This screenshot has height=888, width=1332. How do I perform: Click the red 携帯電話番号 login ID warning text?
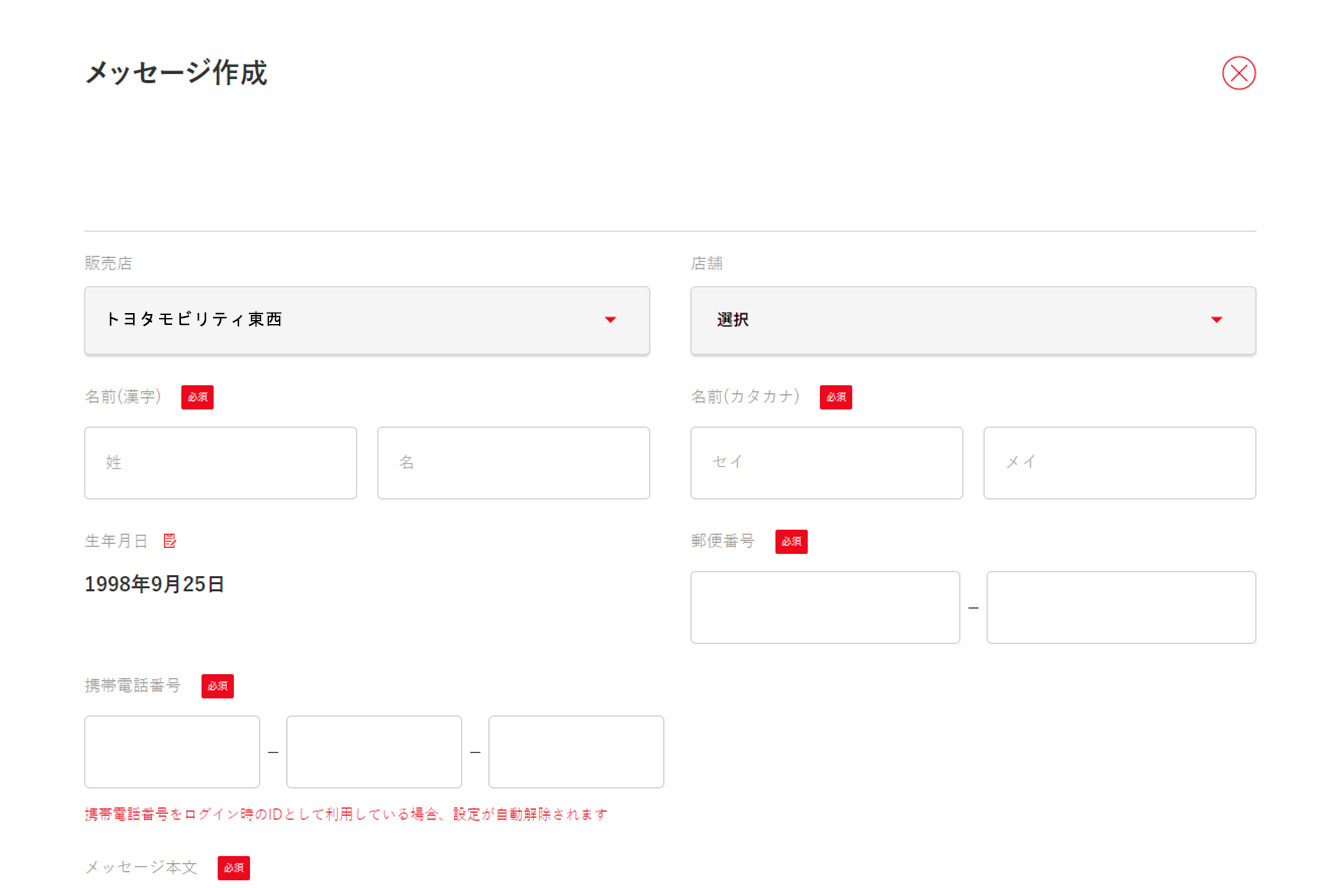coord(346,814)
